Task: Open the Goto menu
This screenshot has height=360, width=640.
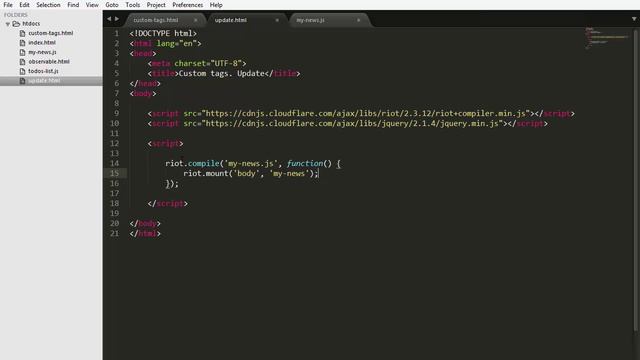Action: point(111,5)
